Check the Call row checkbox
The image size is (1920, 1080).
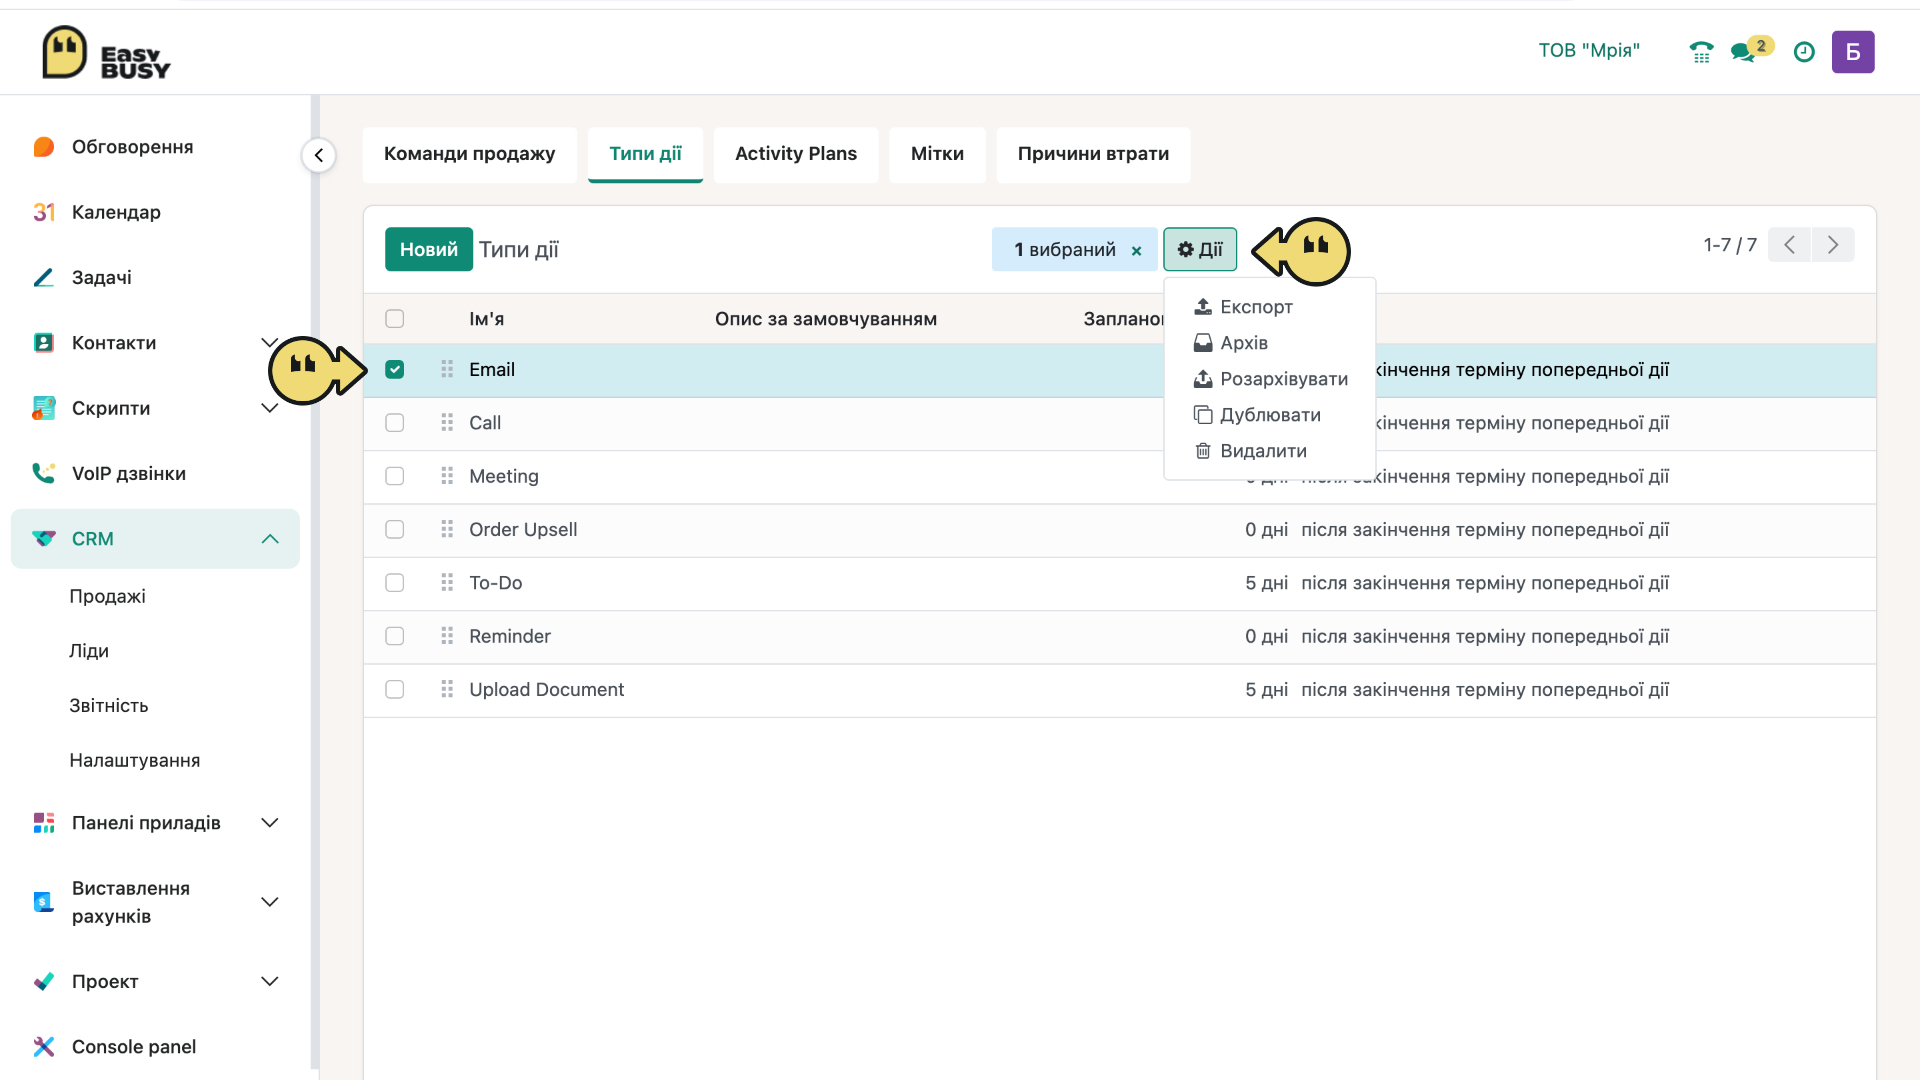pos(395,423)
